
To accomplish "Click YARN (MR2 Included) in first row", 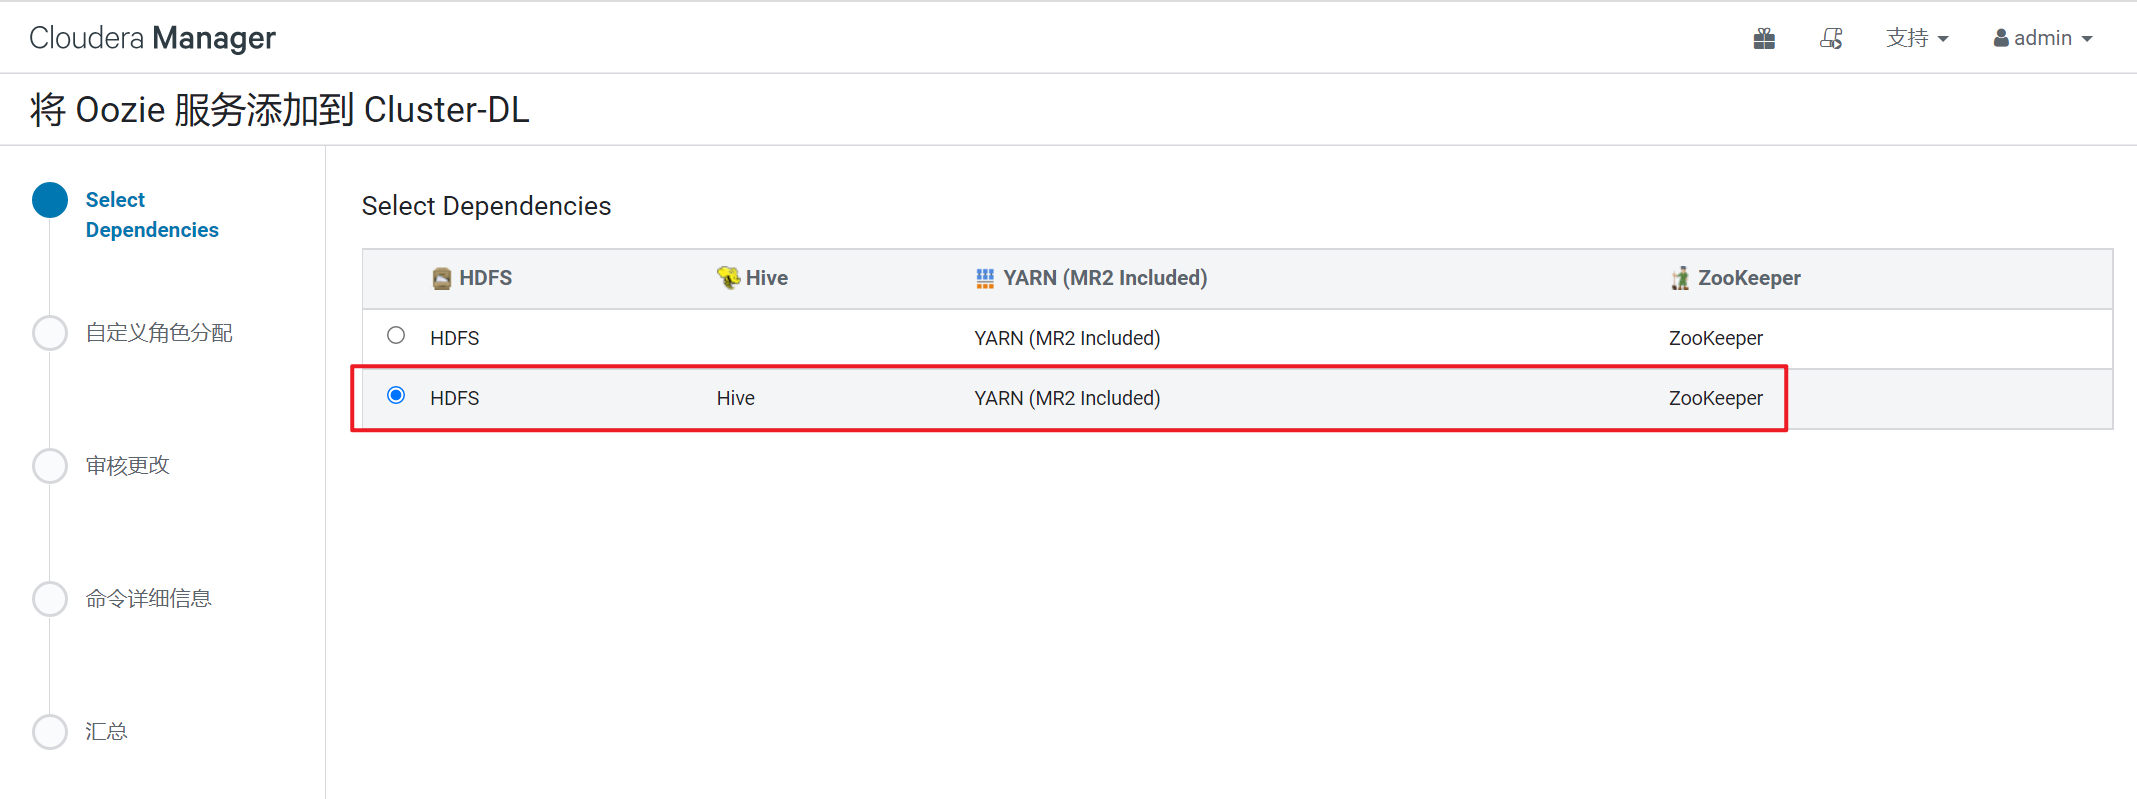I will (x=1067, y=338).
